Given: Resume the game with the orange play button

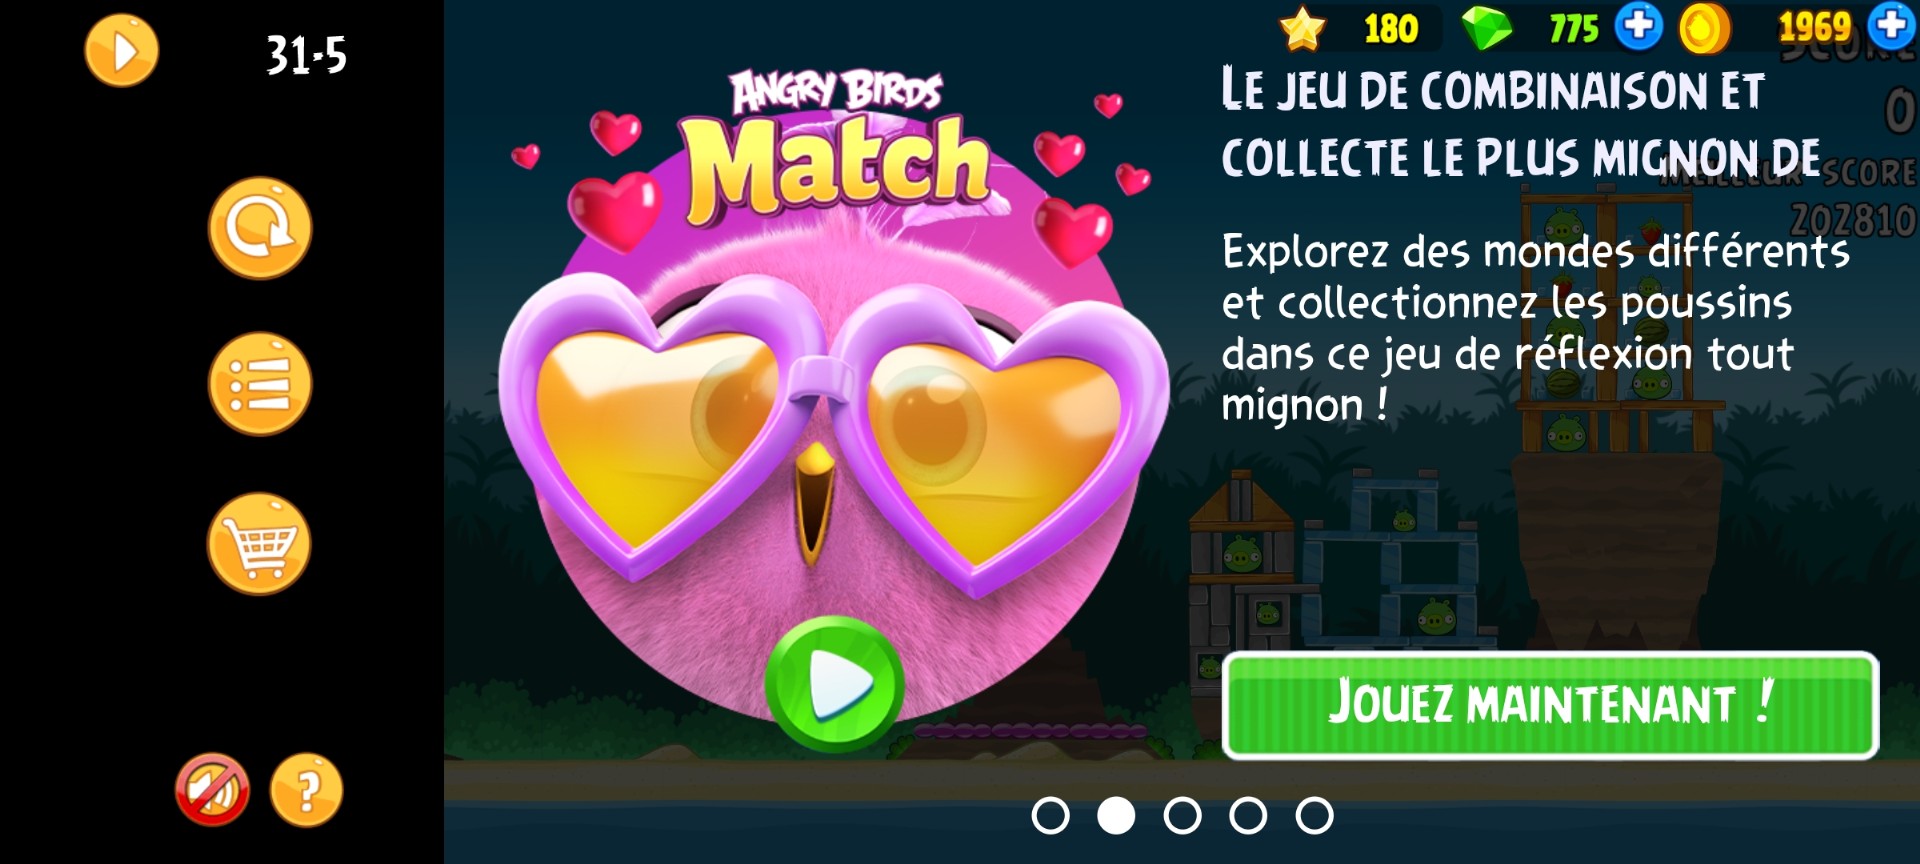Looking at the screenshot, I should click(x=121, y=51).
